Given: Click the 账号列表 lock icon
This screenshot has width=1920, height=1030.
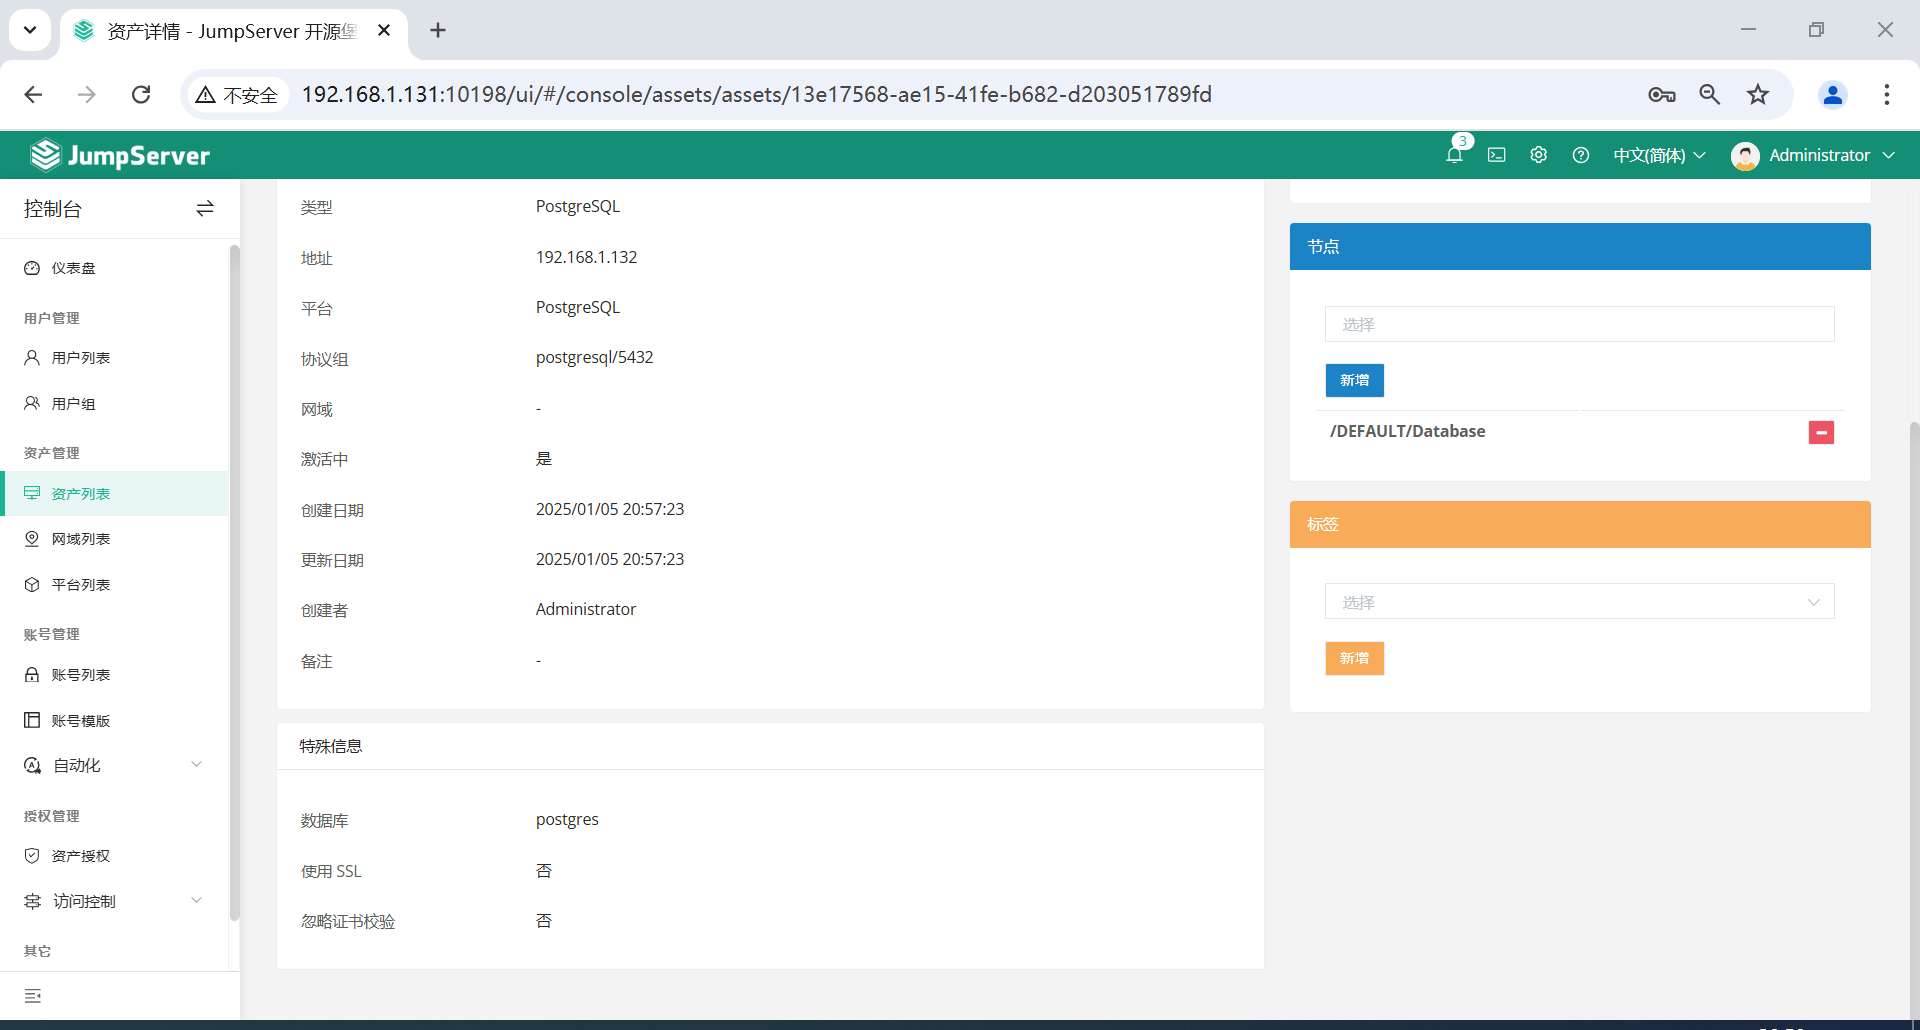Looking at the screenshot, I should pyautogui.click(x=32, y=675).
